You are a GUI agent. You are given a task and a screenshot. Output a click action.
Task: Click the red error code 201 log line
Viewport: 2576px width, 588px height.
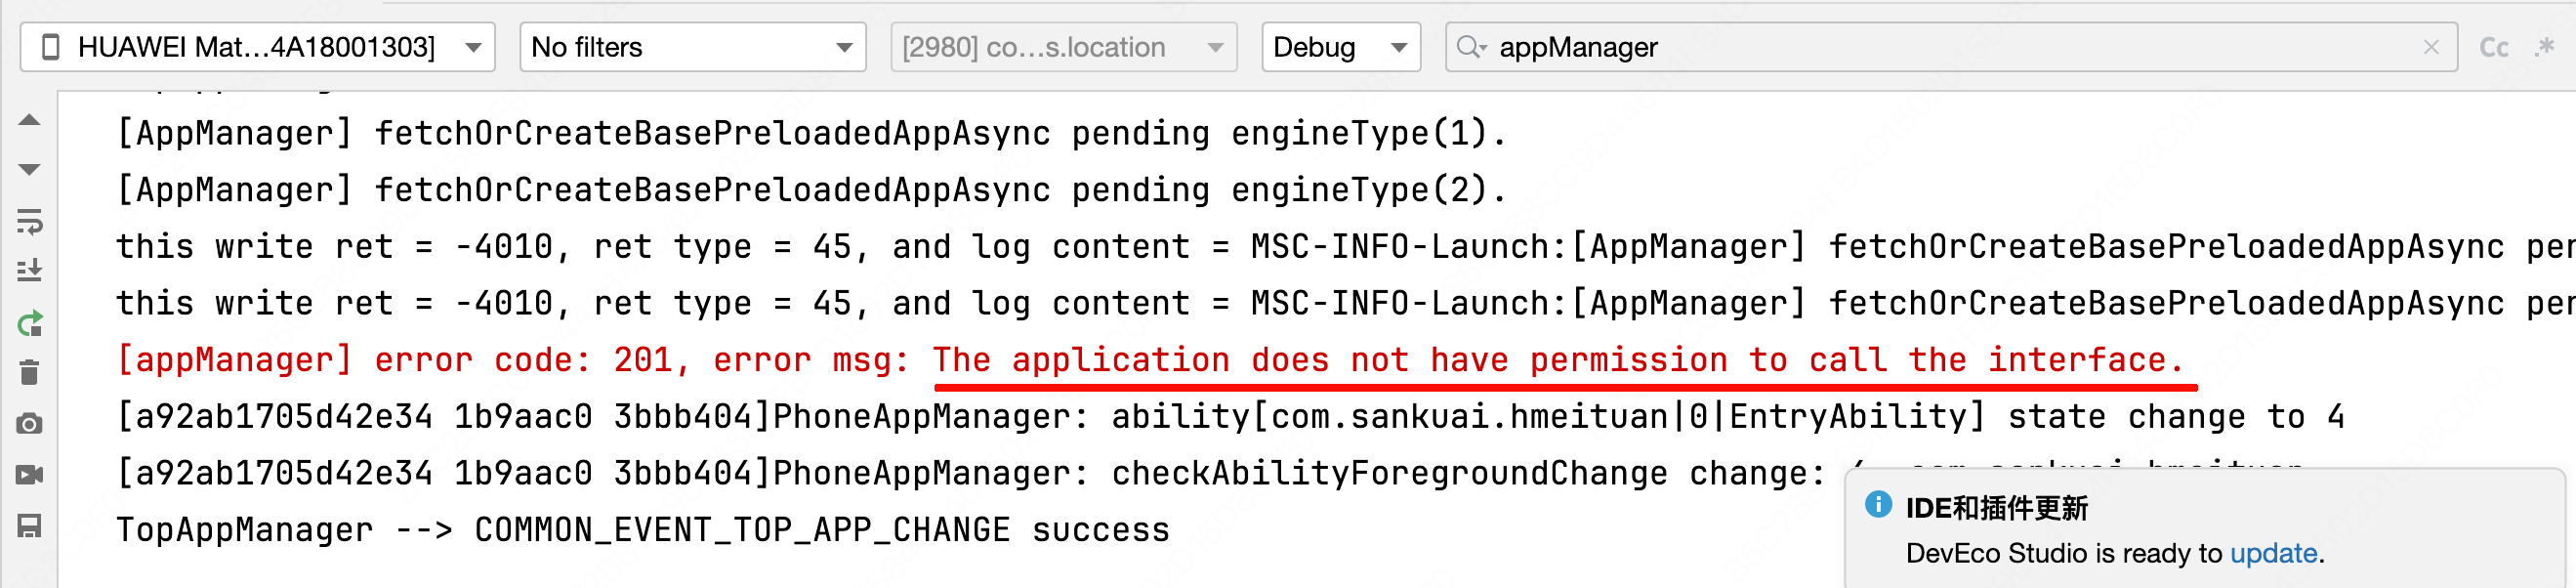click(x=1150, y=360)
